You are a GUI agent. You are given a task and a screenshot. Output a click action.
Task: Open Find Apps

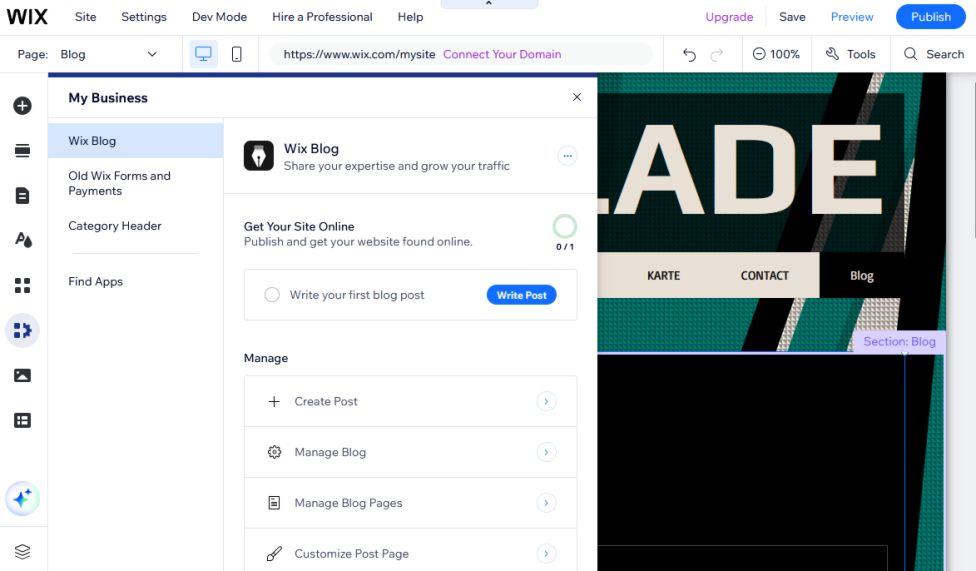click(95, 281)
